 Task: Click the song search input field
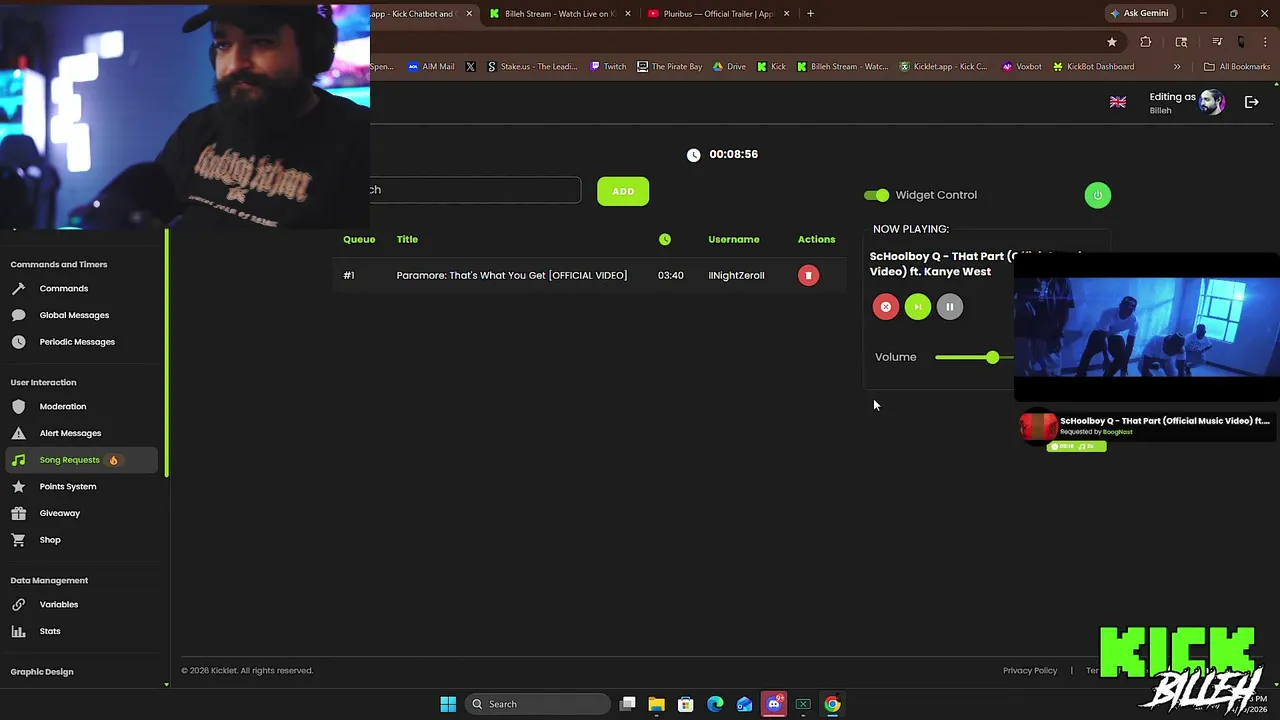(x=475, y=190)
